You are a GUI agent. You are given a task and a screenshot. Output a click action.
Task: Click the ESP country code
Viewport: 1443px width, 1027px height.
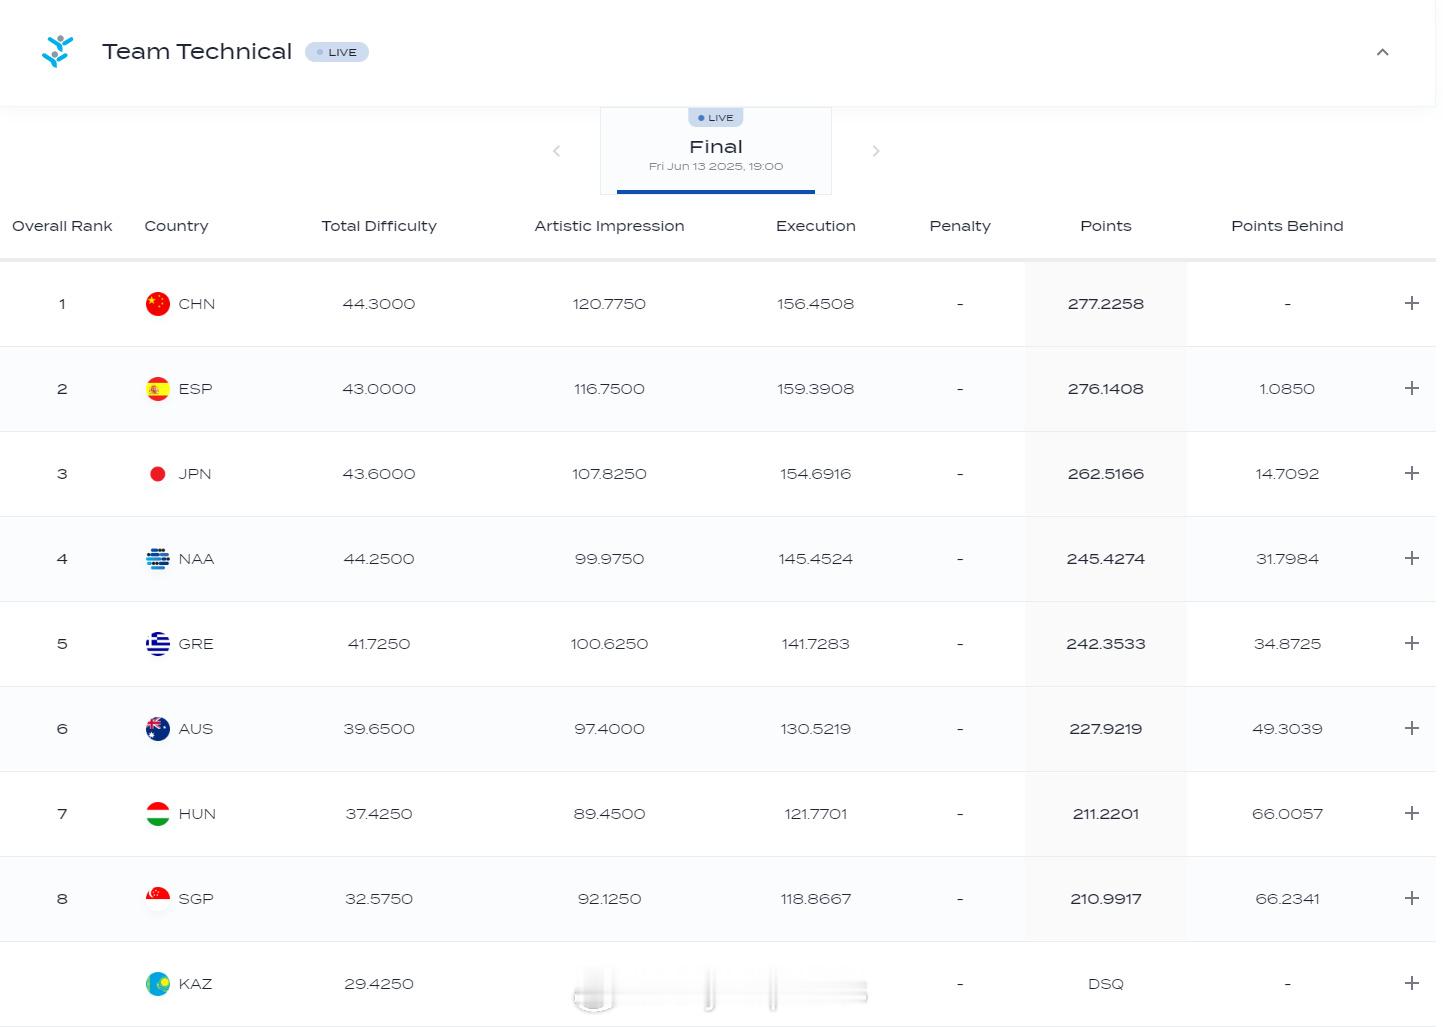pos(195,389)
